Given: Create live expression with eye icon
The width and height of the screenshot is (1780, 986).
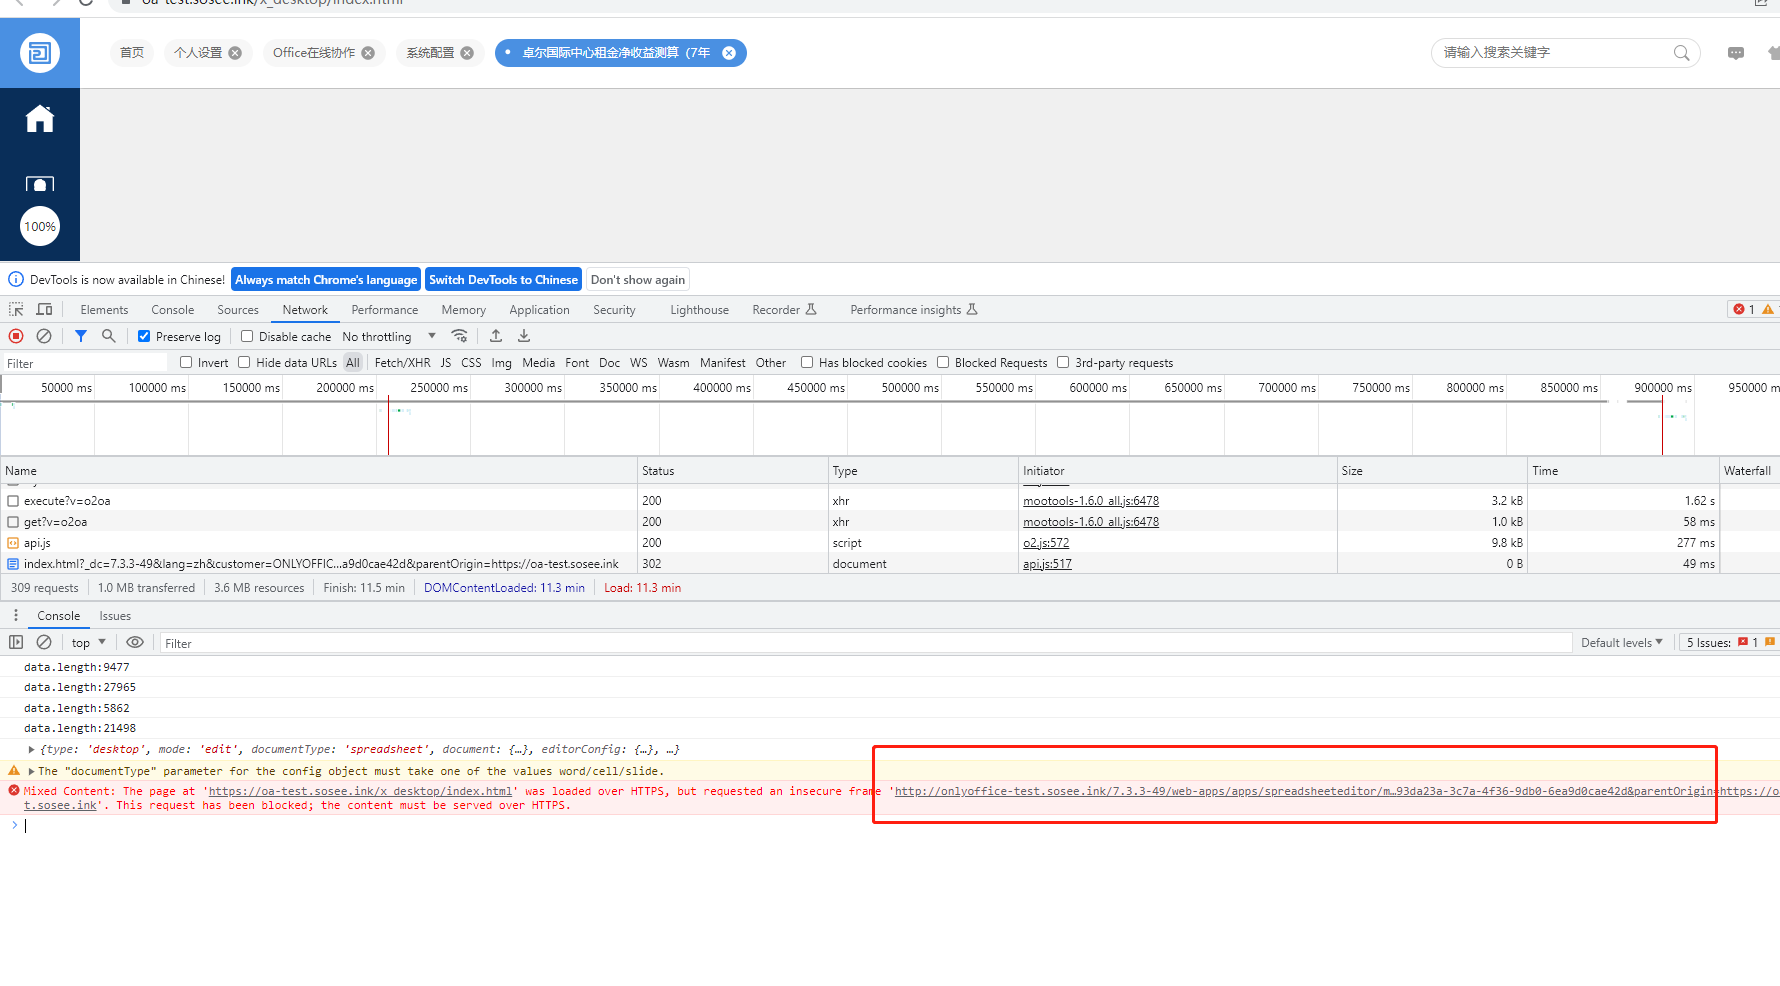Looking at the screenshot, I should [x=135, y=642].
